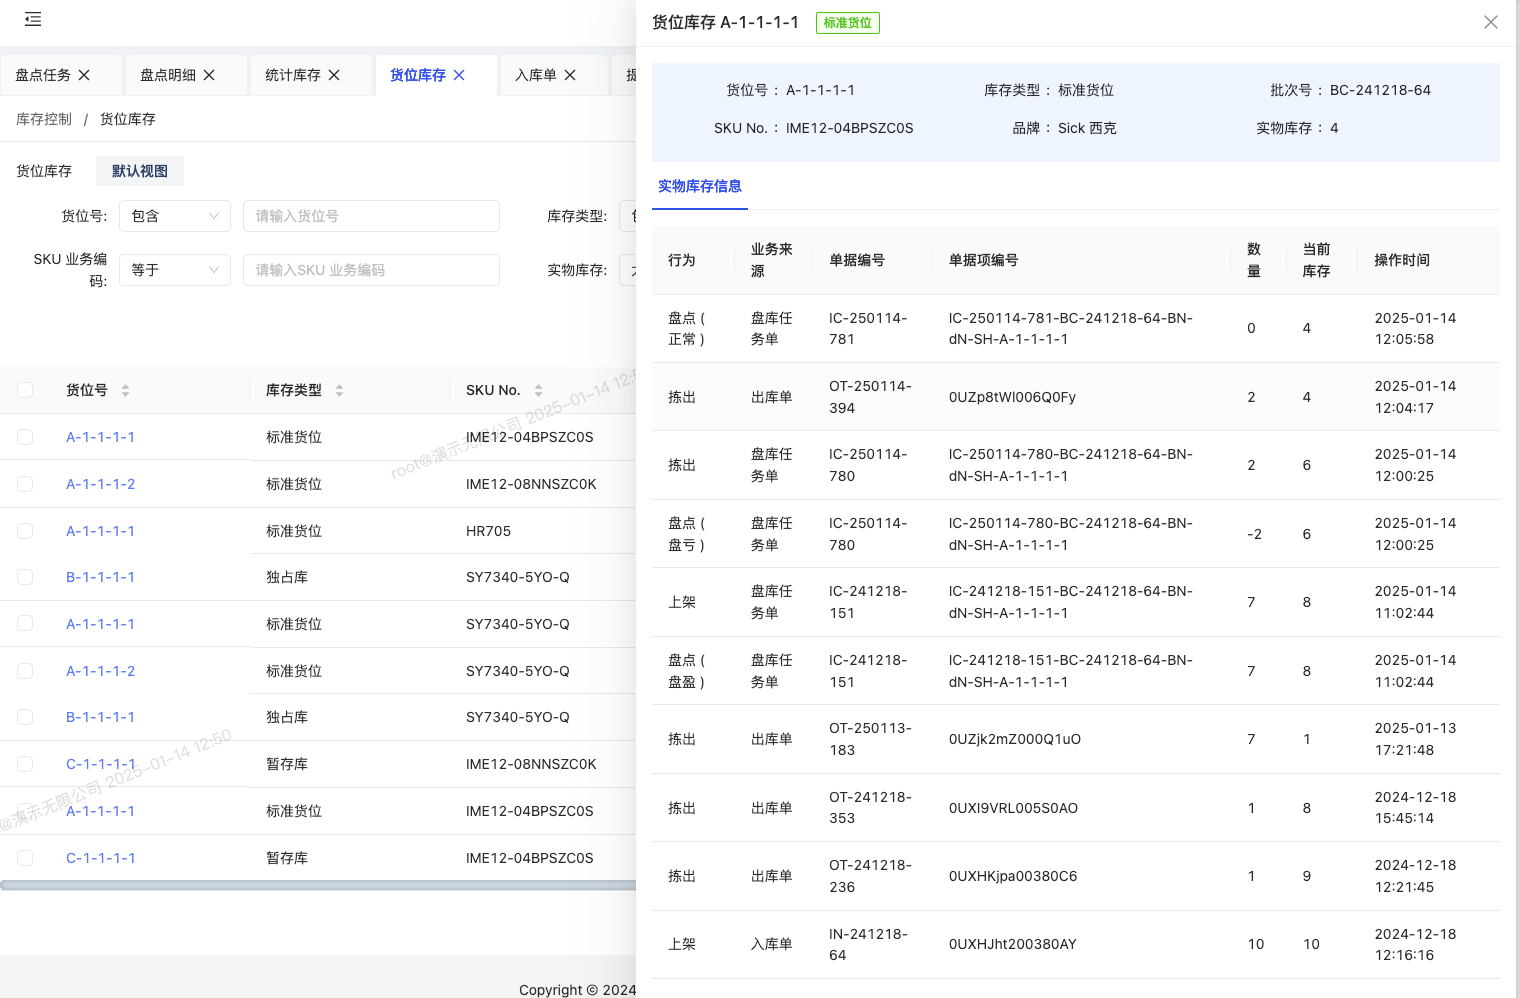Viewport: 1520px width, 998px height.
Task: Open SKU 业务编码 condition dropdown showing 等于
Action: click(x=175, y=270)
